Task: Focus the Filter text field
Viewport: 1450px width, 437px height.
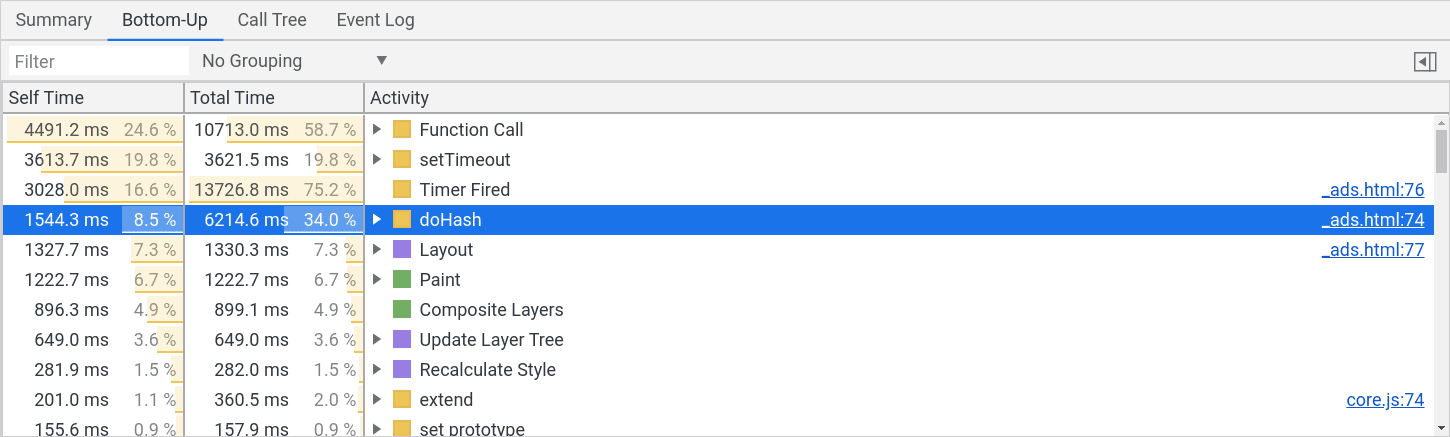Action: point(98,62)
